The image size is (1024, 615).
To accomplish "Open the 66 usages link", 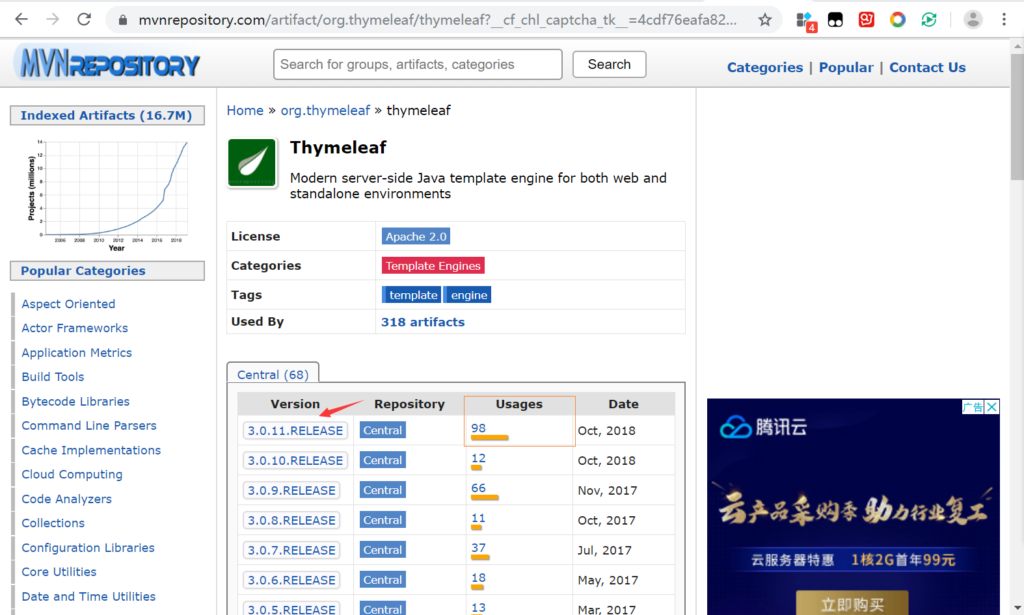I will coord(479,488).
